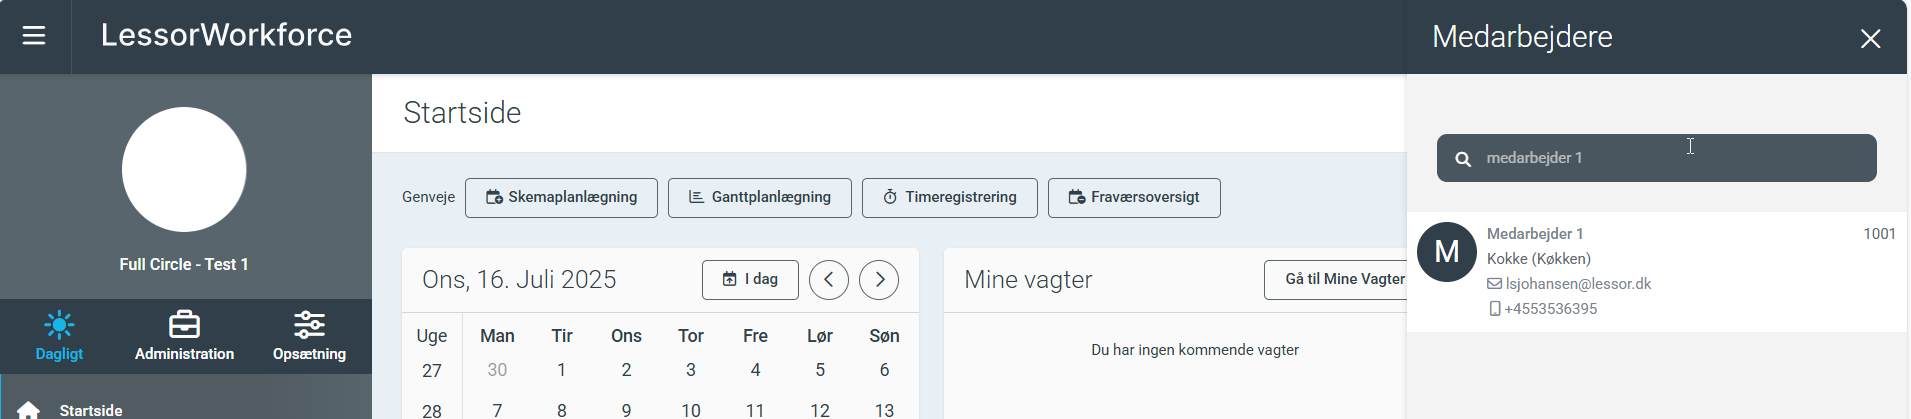1911x419 pixels.
Task: Switch to the Administration tab
Action: [184, 335]
